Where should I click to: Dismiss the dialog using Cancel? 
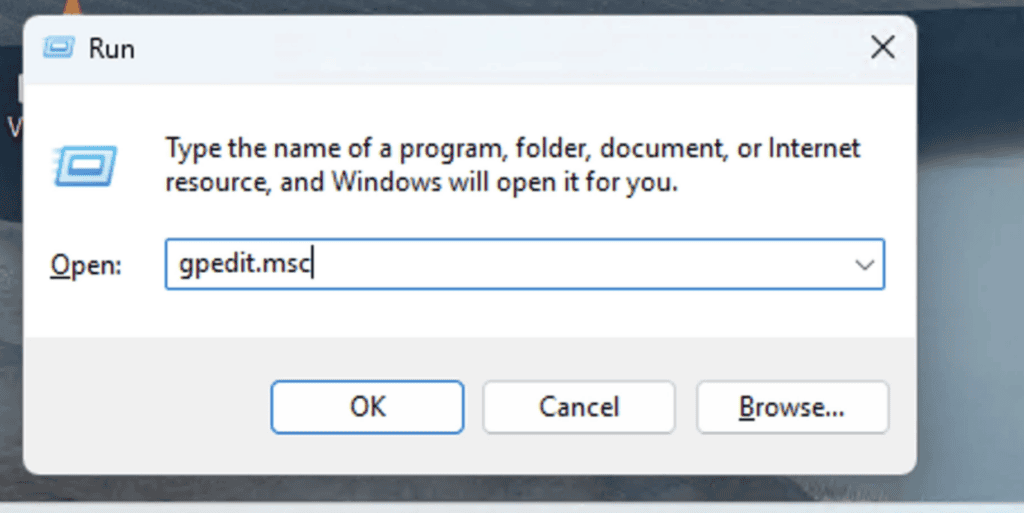[x=579, y=407]
